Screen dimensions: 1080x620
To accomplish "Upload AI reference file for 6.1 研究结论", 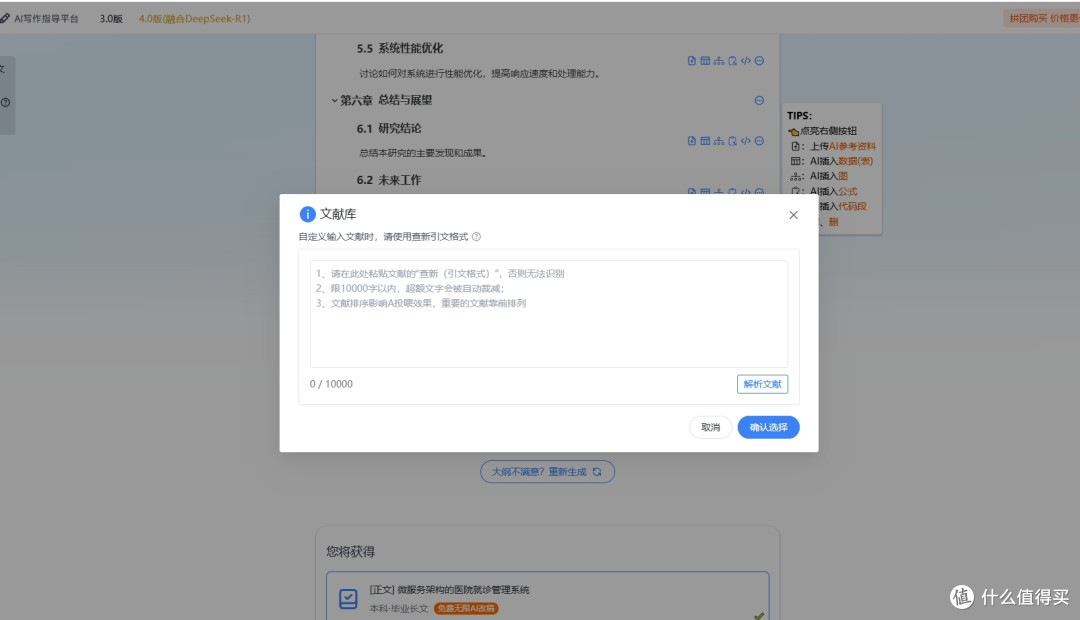I will coord(692,141).
